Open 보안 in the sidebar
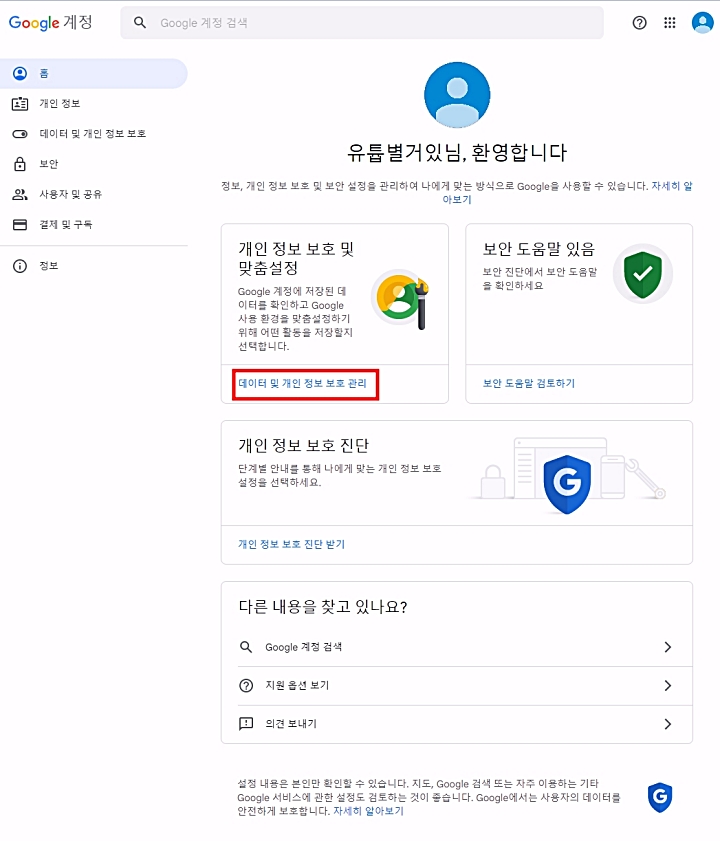Viewport: 720px width, 841px height. [x=94, y=164]
